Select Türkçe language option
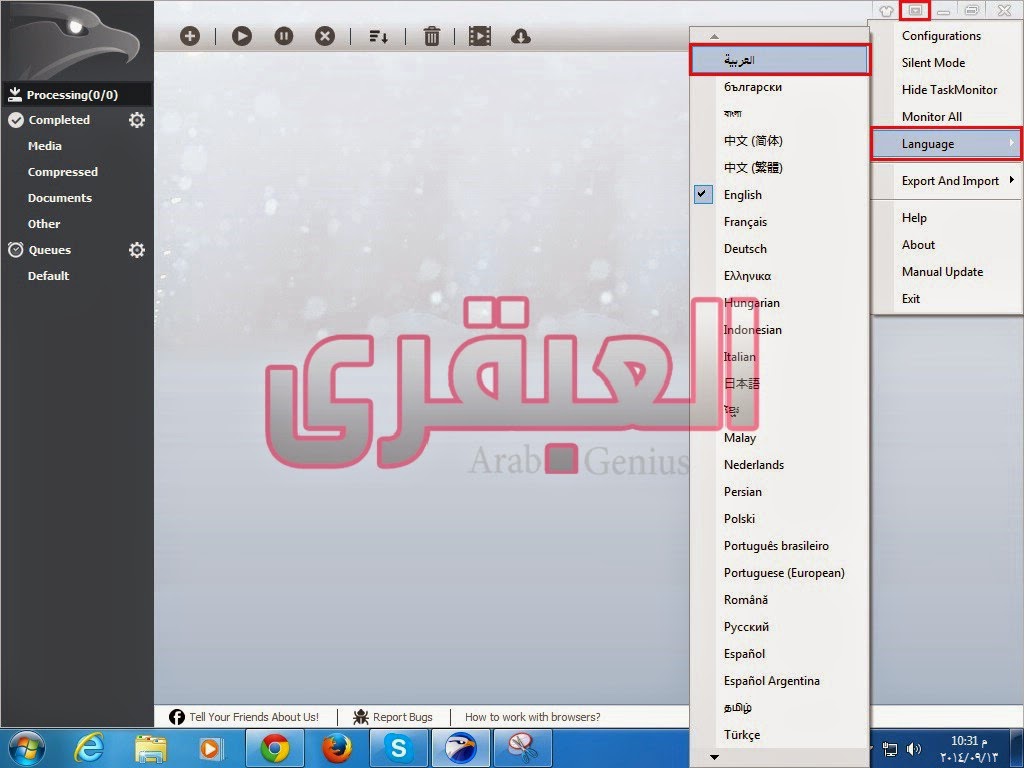1024x768 pixels. 780,735
